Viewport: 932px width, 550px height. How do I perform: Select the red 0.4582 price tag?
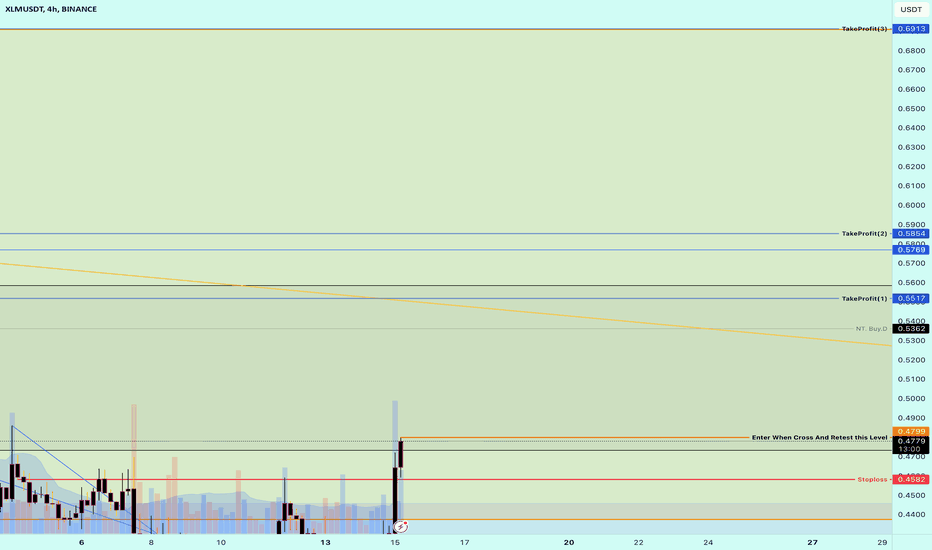point(911,479)
